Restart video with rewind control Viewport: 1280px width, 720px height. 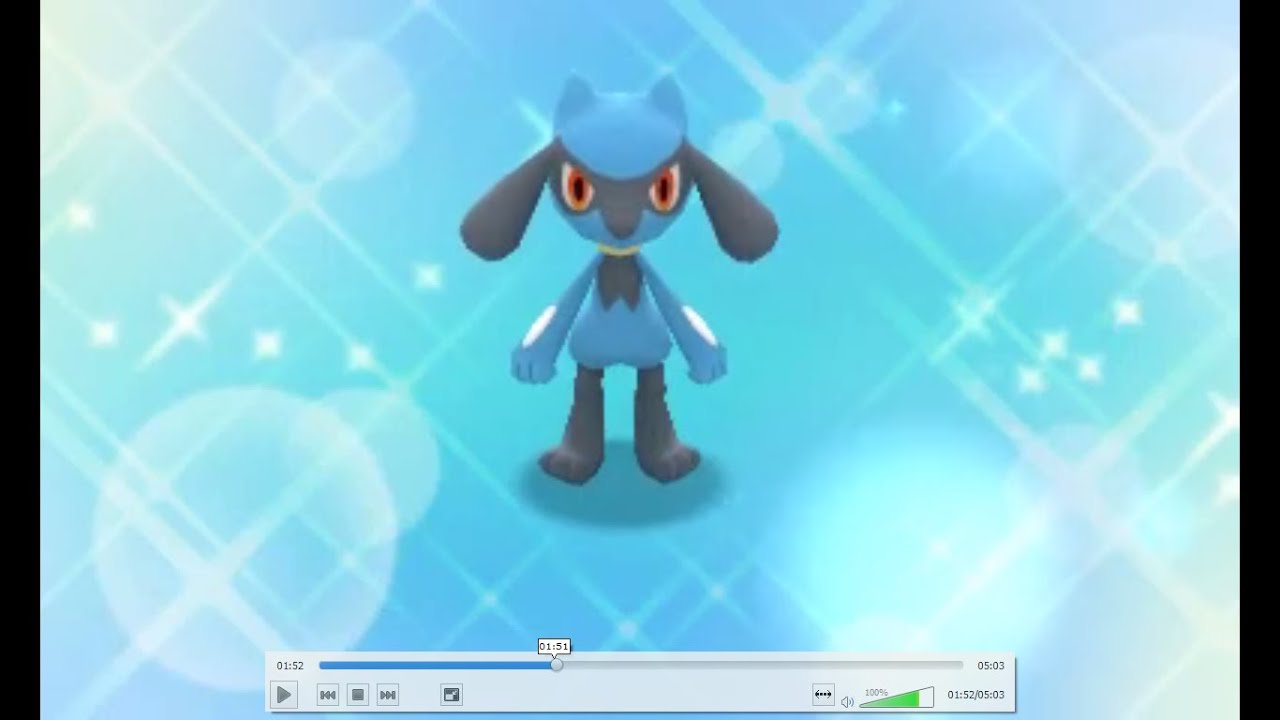327,694
